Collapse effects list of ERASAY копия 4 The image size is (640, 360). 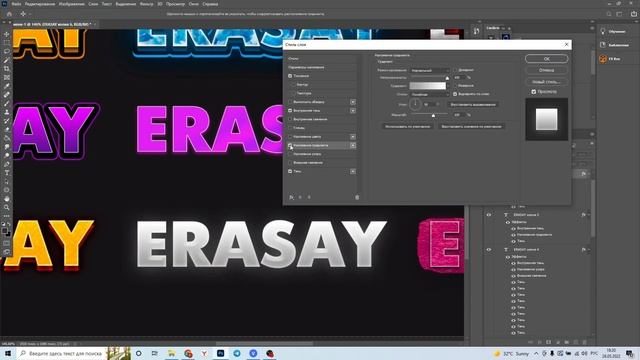589,249
